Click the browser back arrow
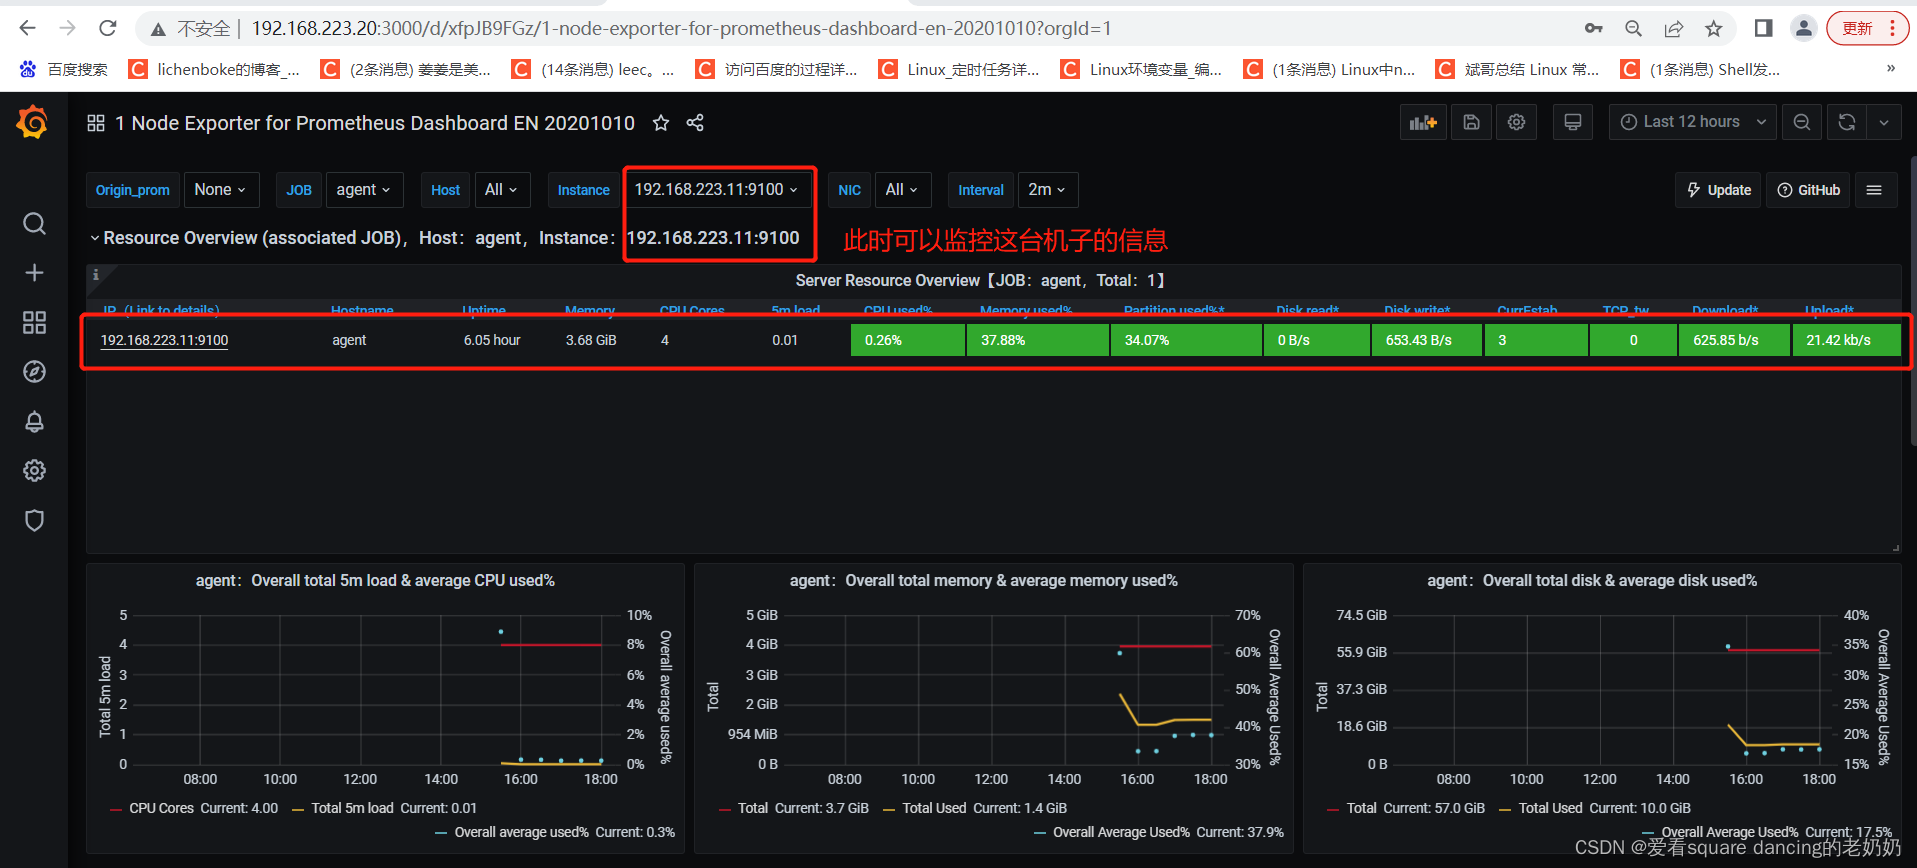The image size is (1917, 868). point(27,28)
